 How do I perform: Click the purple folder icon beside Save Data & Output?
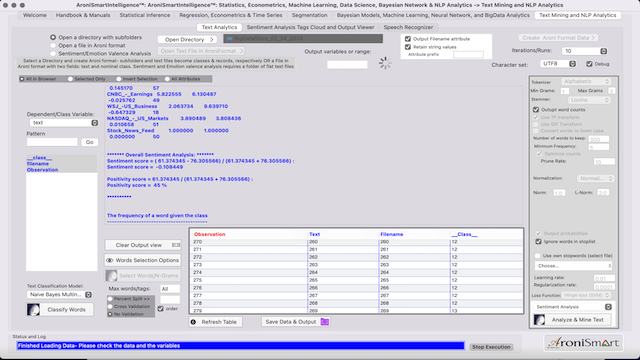tap(324, 322)
